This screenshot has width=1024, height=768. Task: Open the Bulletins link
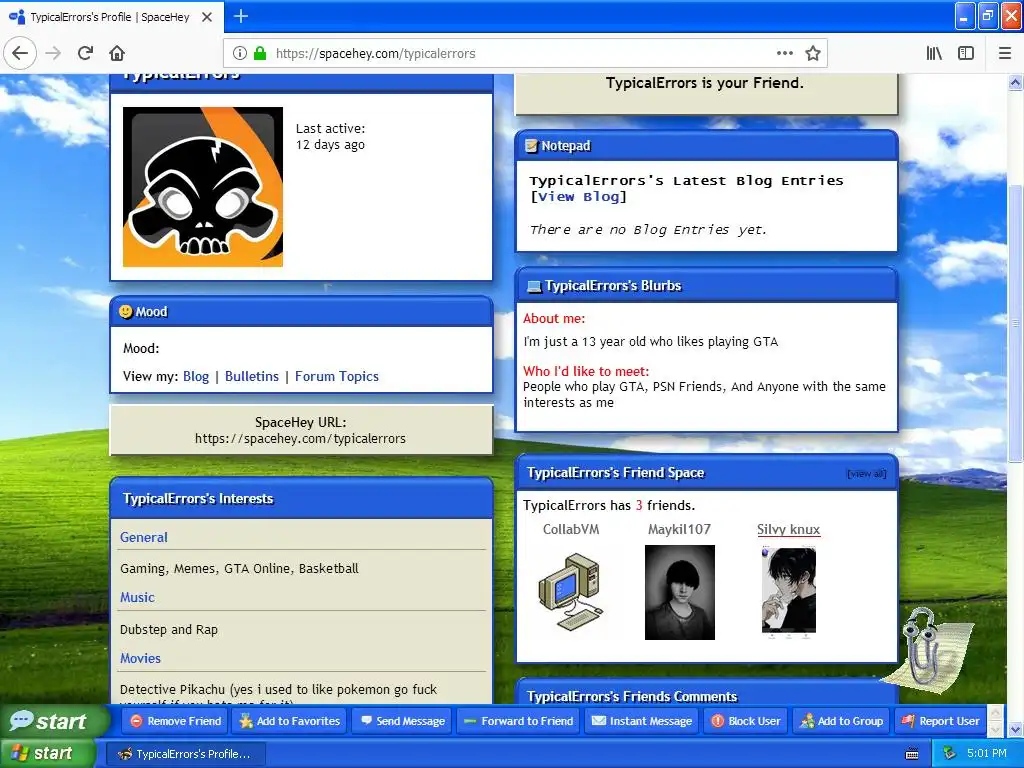251,376
